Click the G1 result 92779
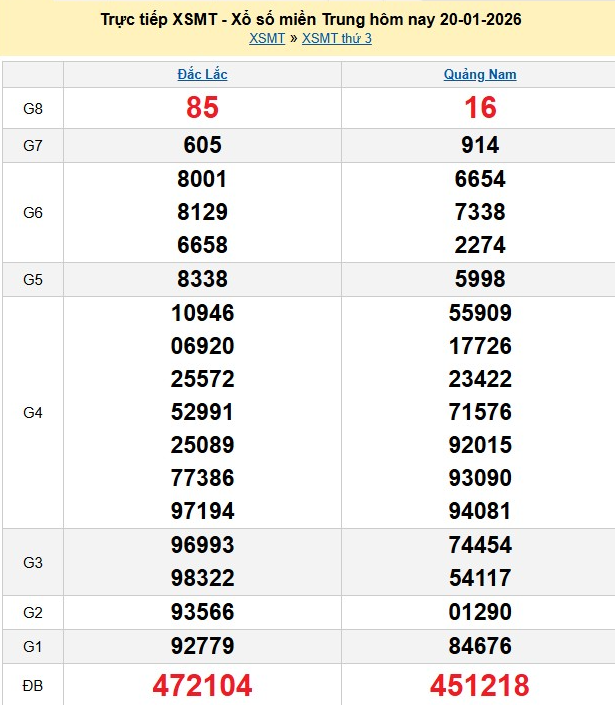The width and height of the screenshot is (615, 705). (x=202, y=646)
